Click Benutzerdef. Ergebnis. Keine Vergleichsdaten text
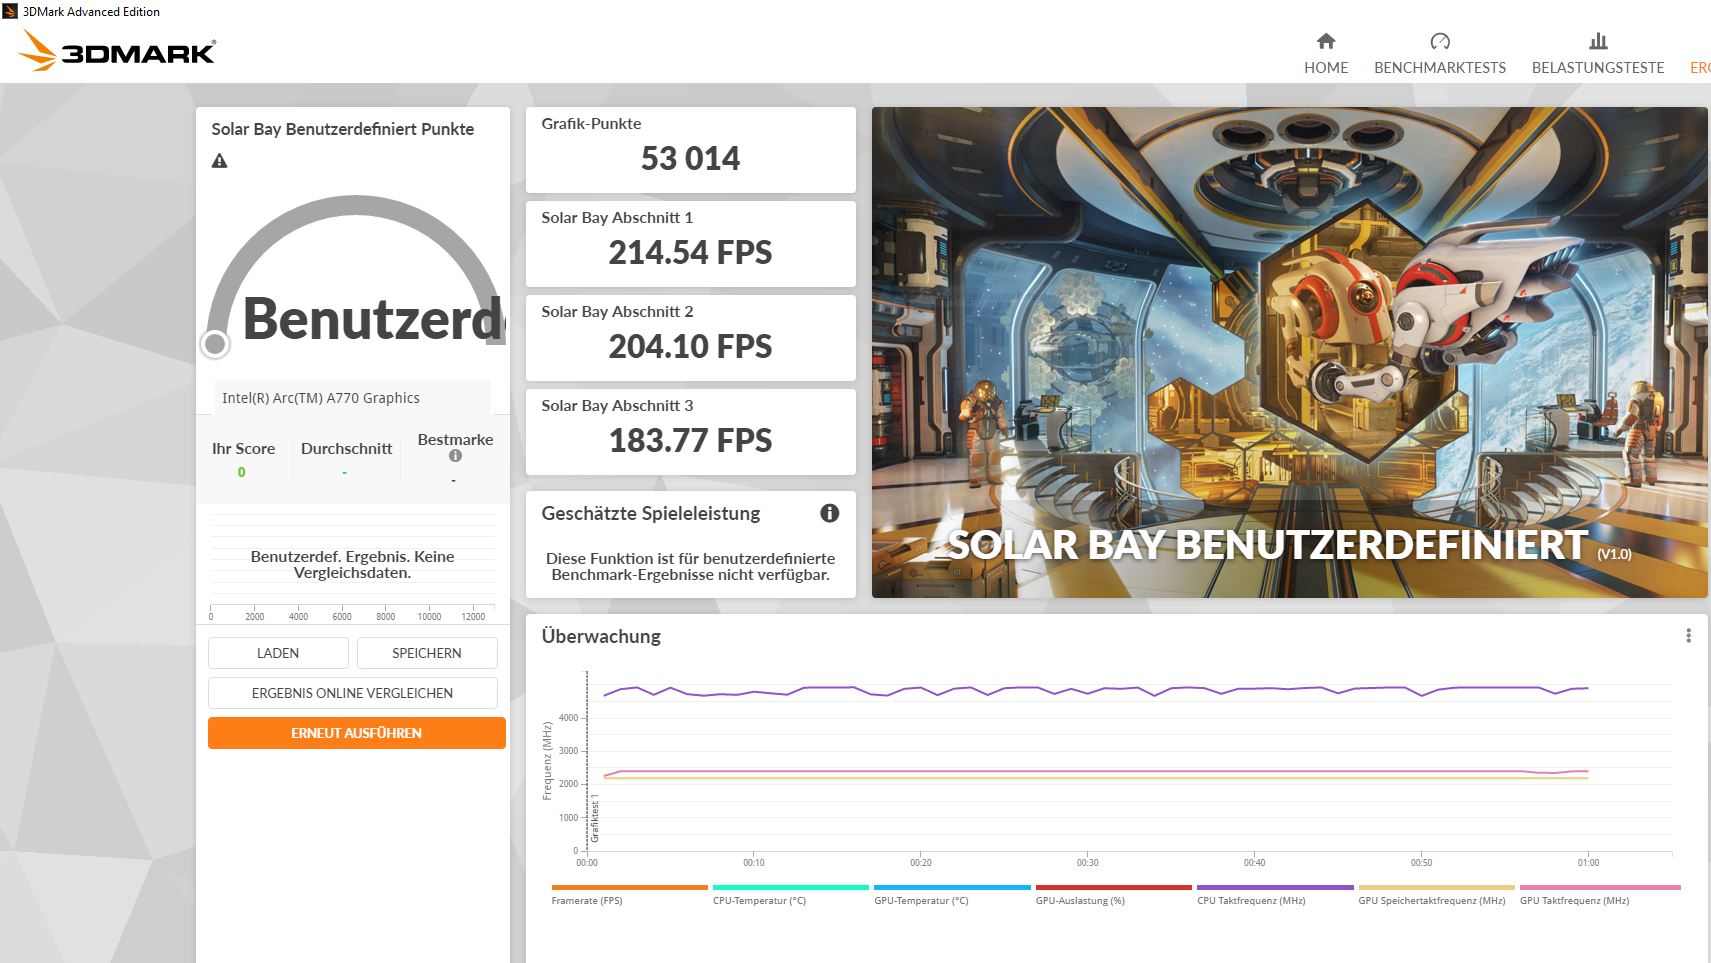This screenshot has width=1711, height=963. (352, 564)
